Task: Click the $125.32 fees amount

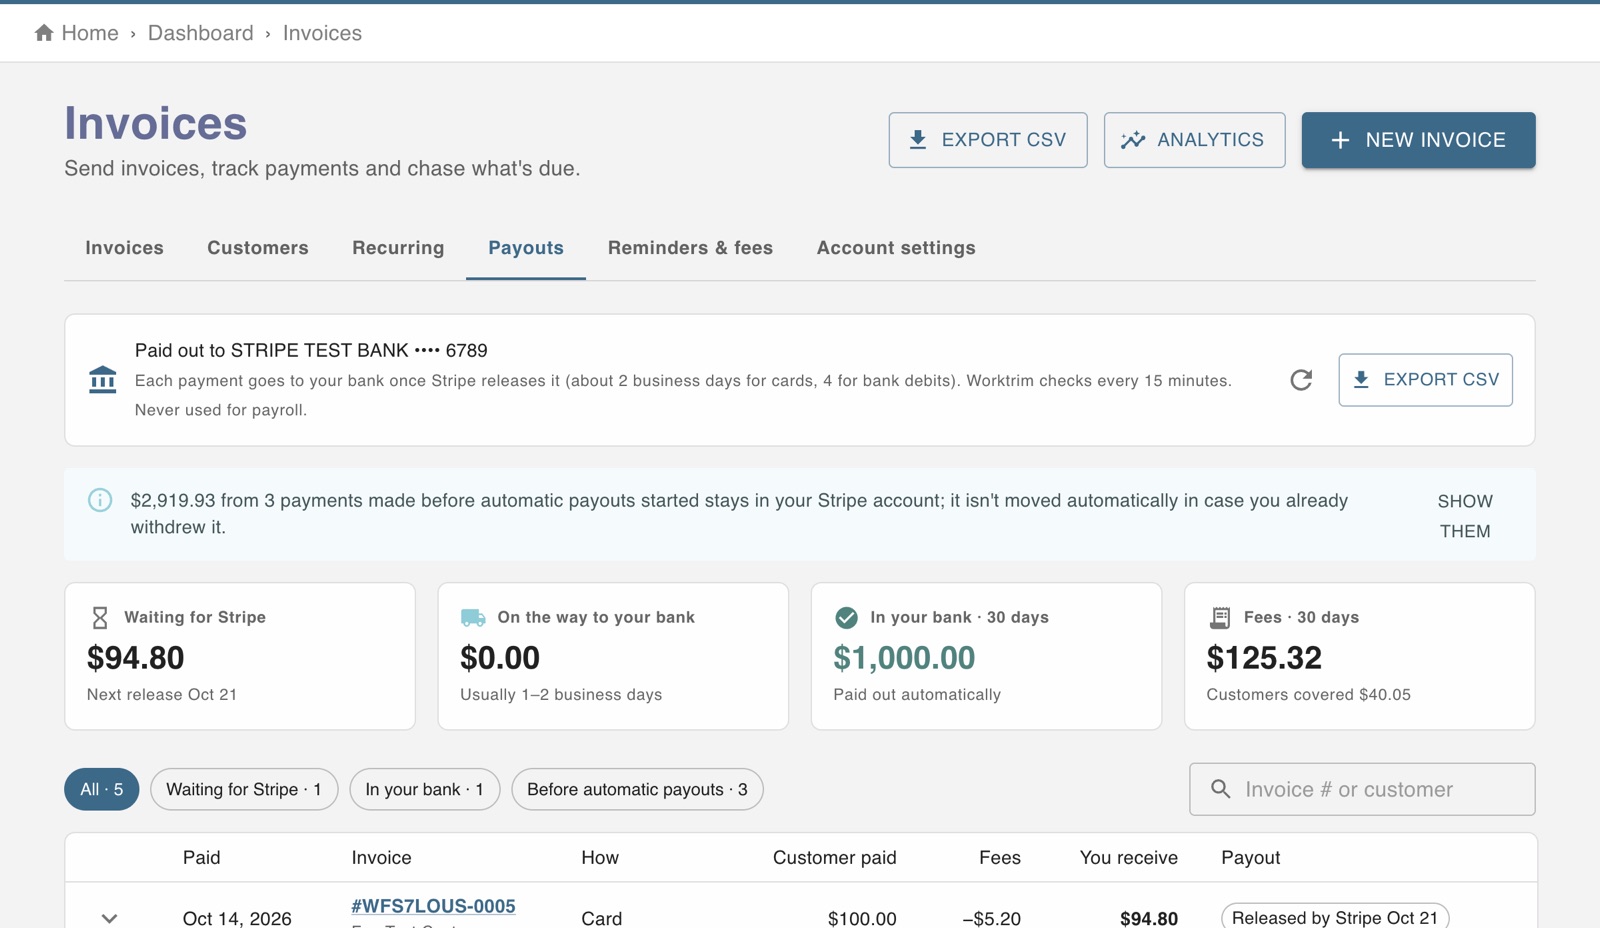Action: [1264, 658]
